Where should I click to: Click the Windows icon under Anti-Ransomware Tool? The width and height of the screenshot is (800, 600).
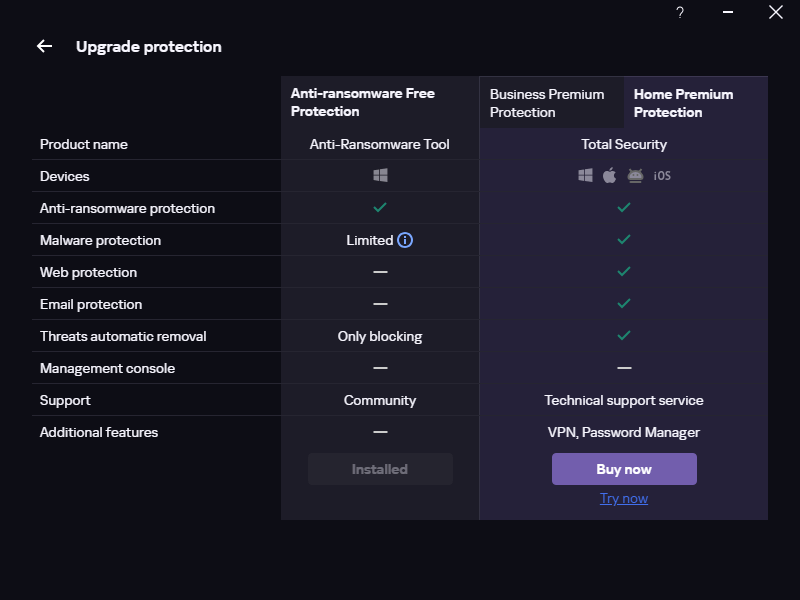tap(380, 176)
